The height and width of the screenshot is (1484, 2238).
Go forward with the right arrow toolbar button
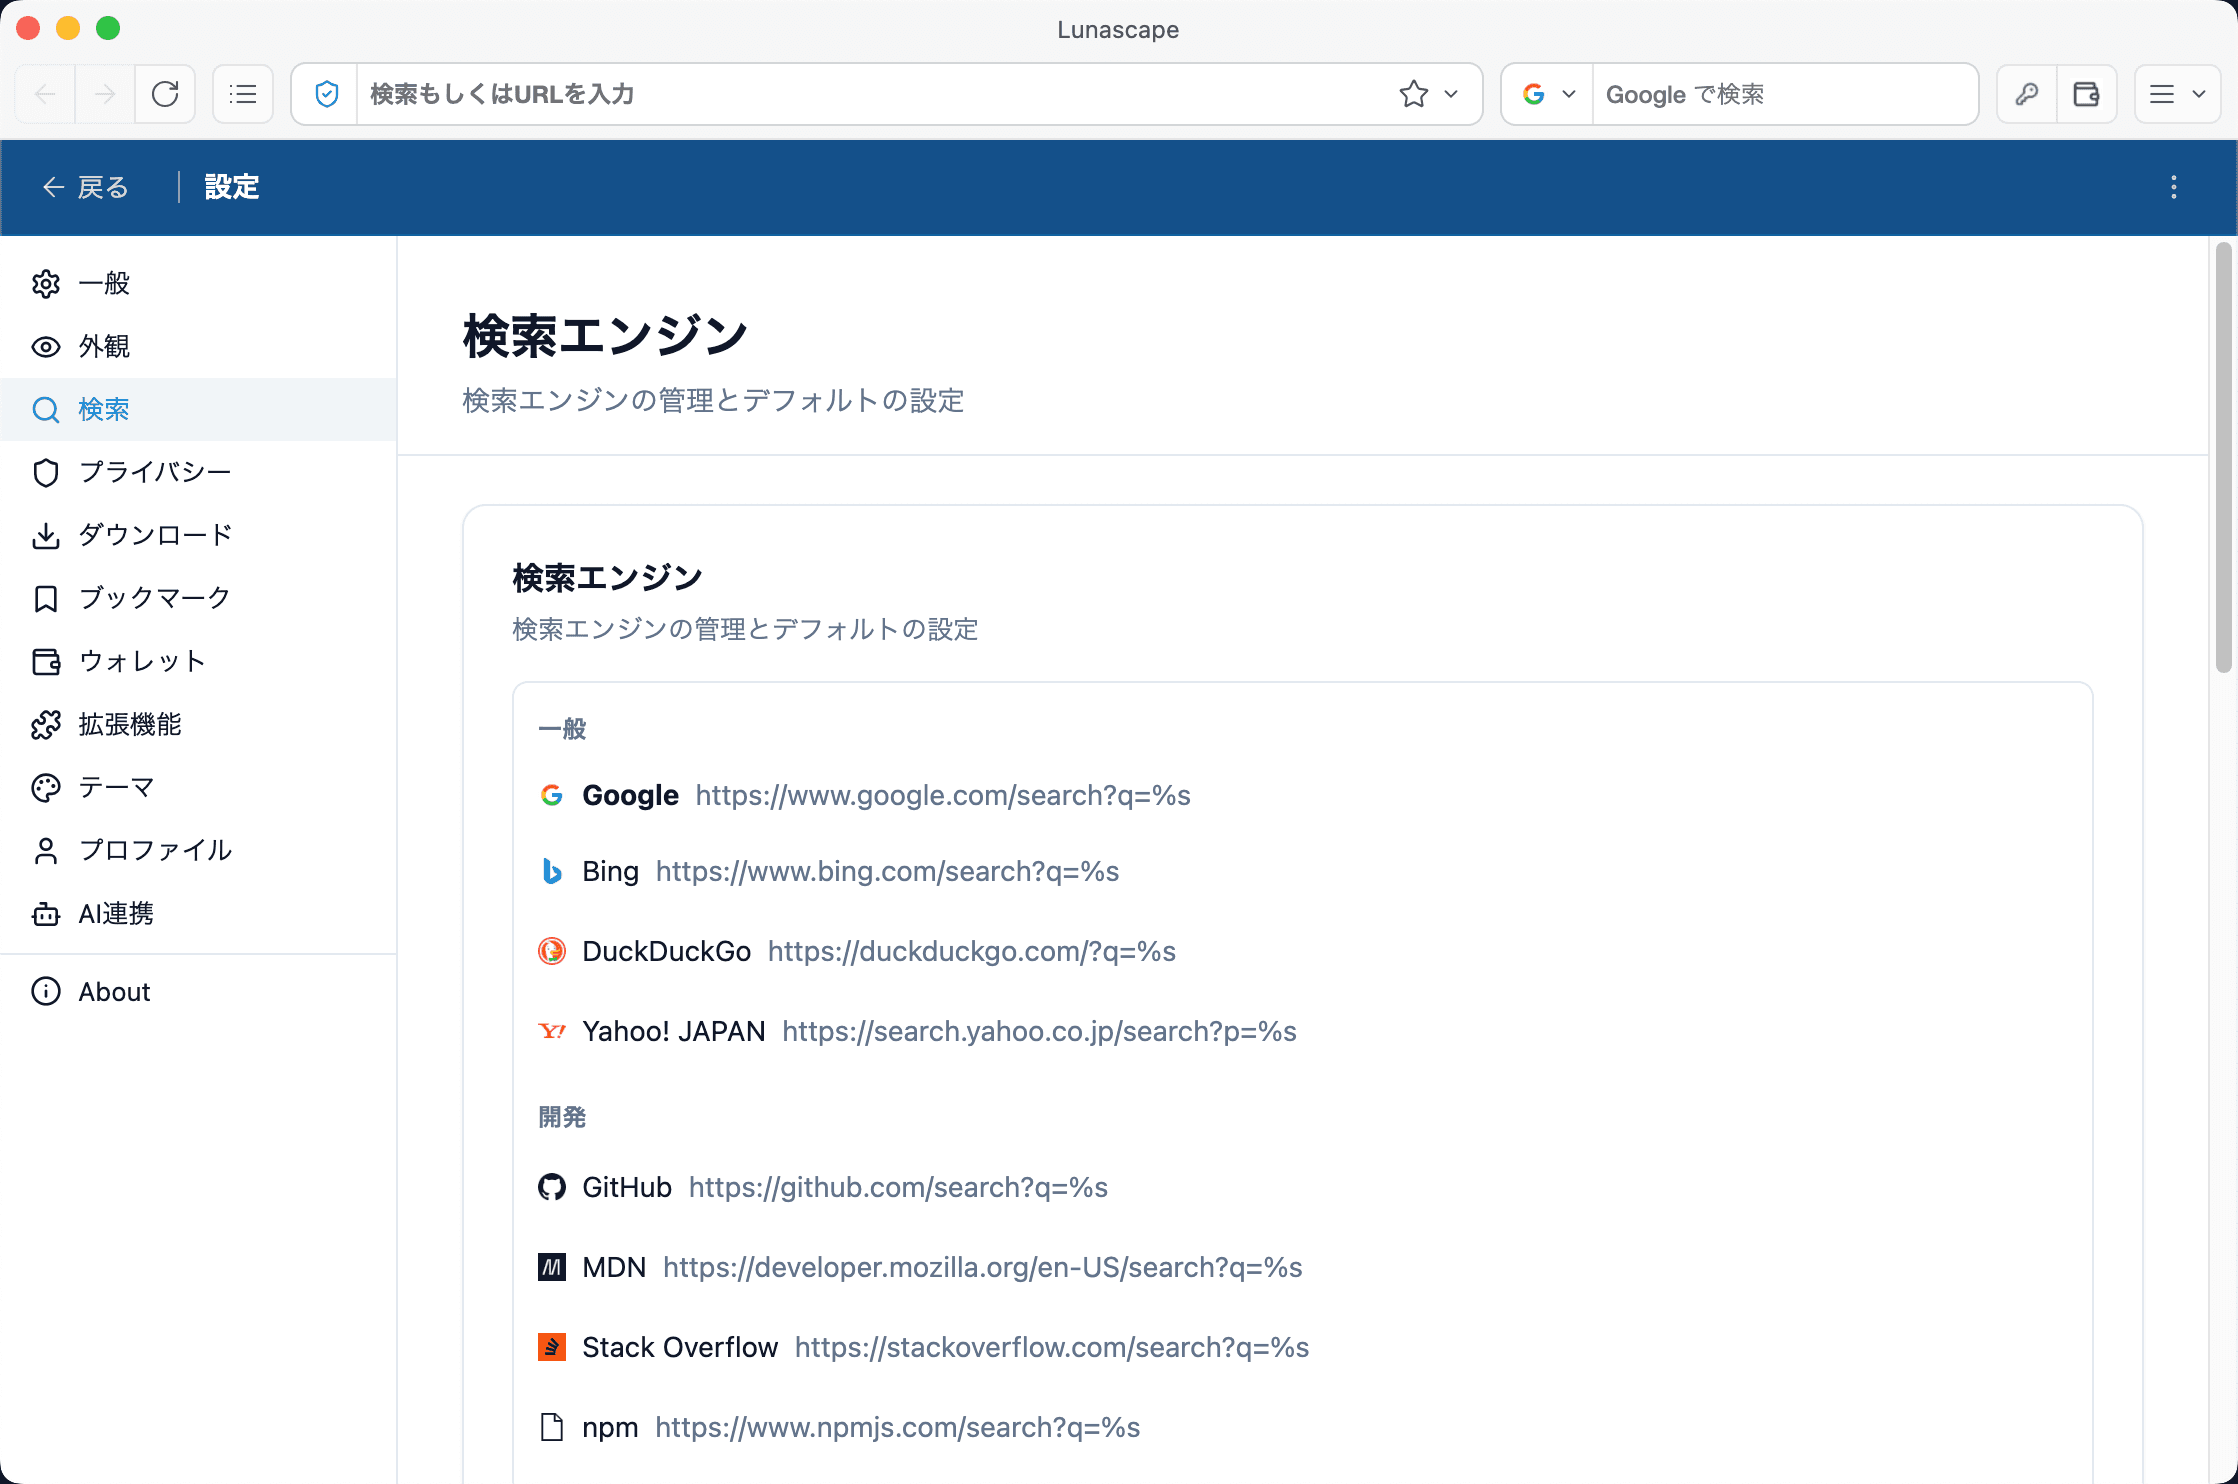(x=105, y=94)
